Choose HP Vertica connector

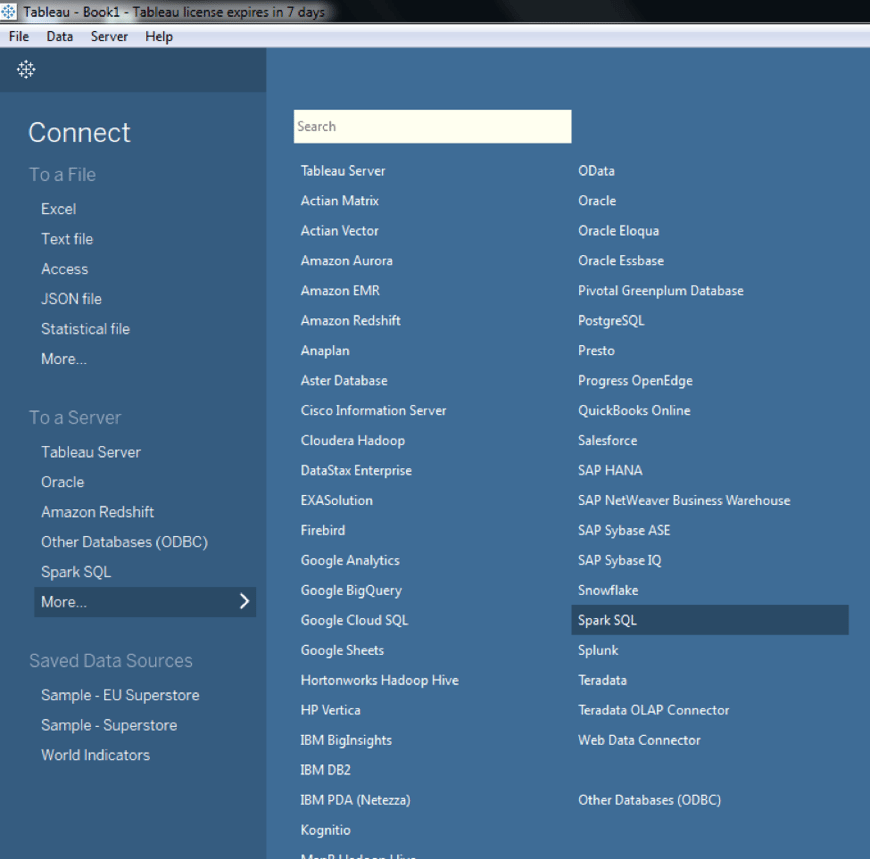[x=331, y=710]
